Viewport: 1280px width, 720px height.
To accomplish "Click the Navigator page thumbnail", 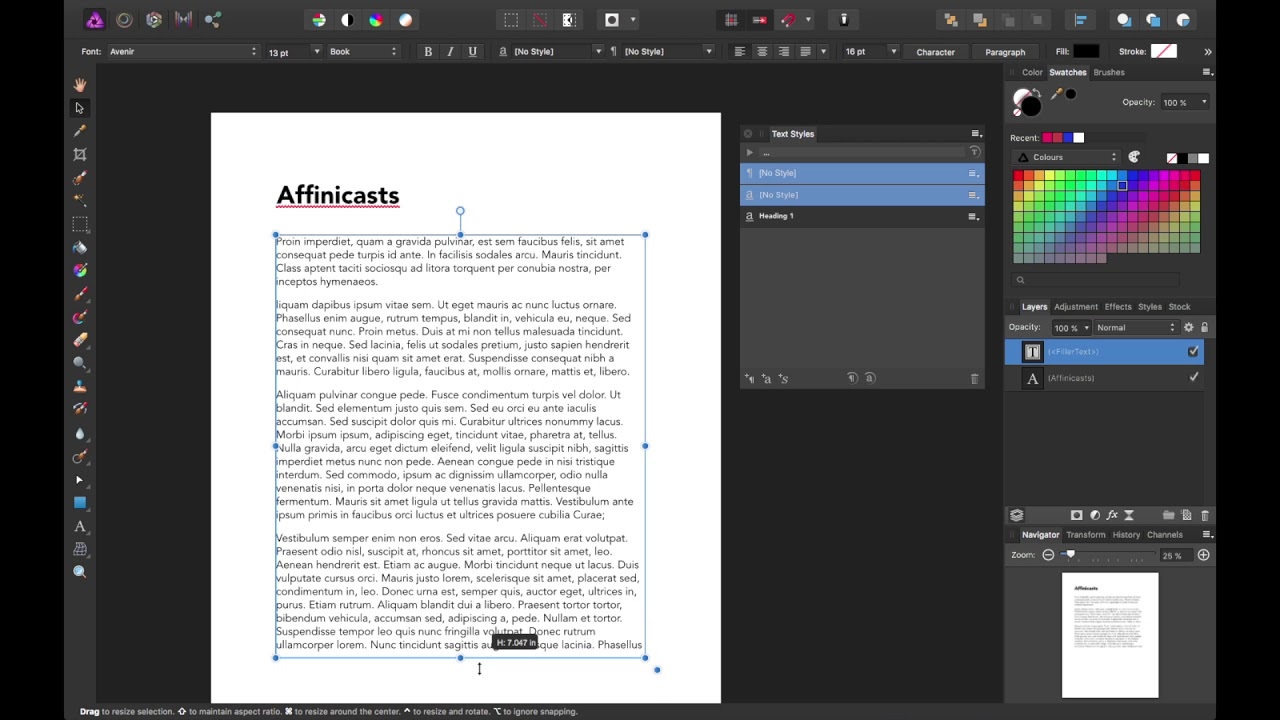I will [1110, 635].
